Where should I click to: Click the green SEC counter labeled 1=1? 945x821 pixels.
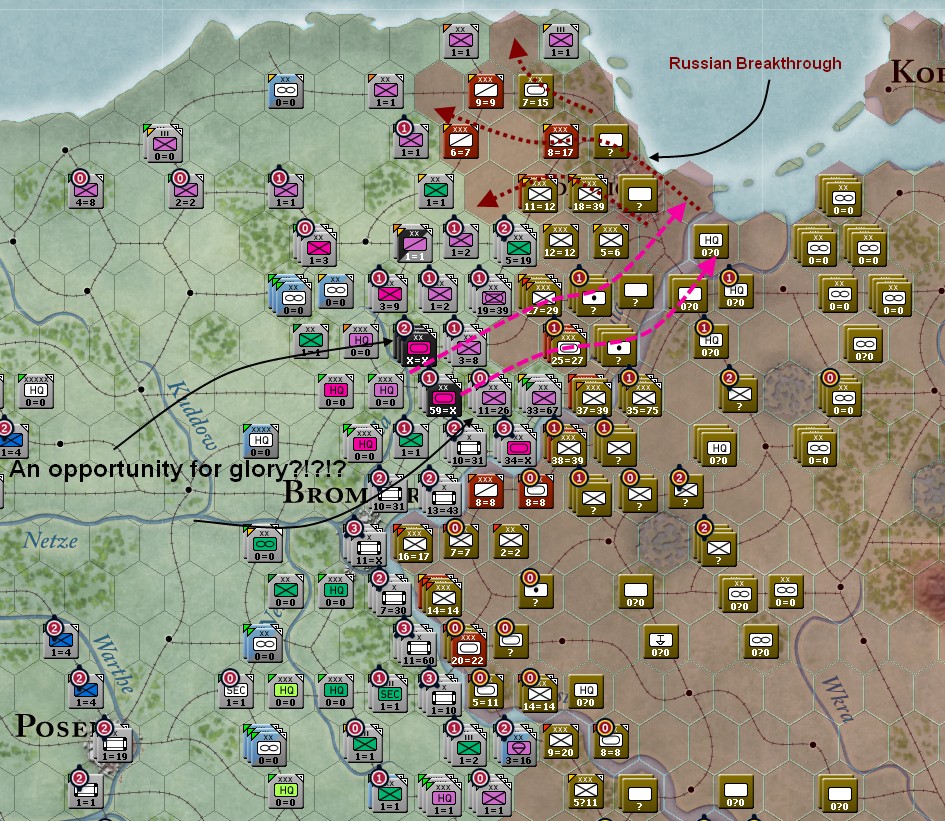pyautogui.click(x=389, y=694)
